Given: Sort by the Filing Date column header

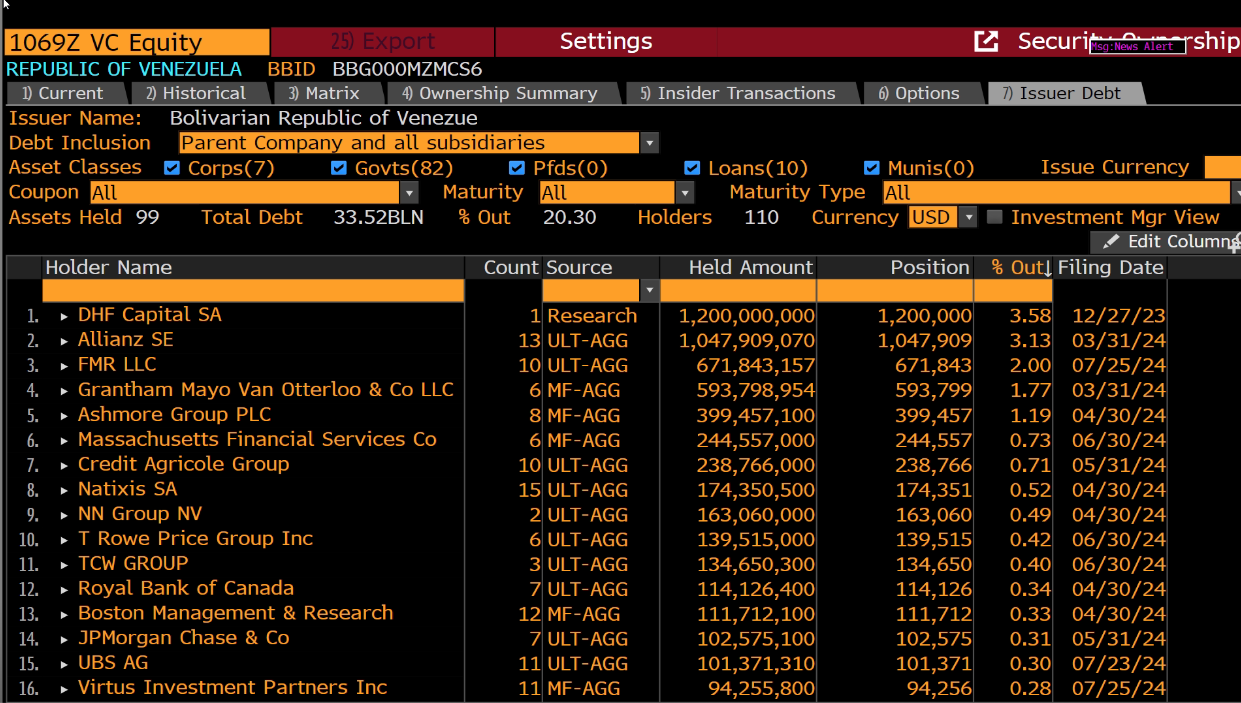Looking at the screenshot, I should [x=1110, y=267].
